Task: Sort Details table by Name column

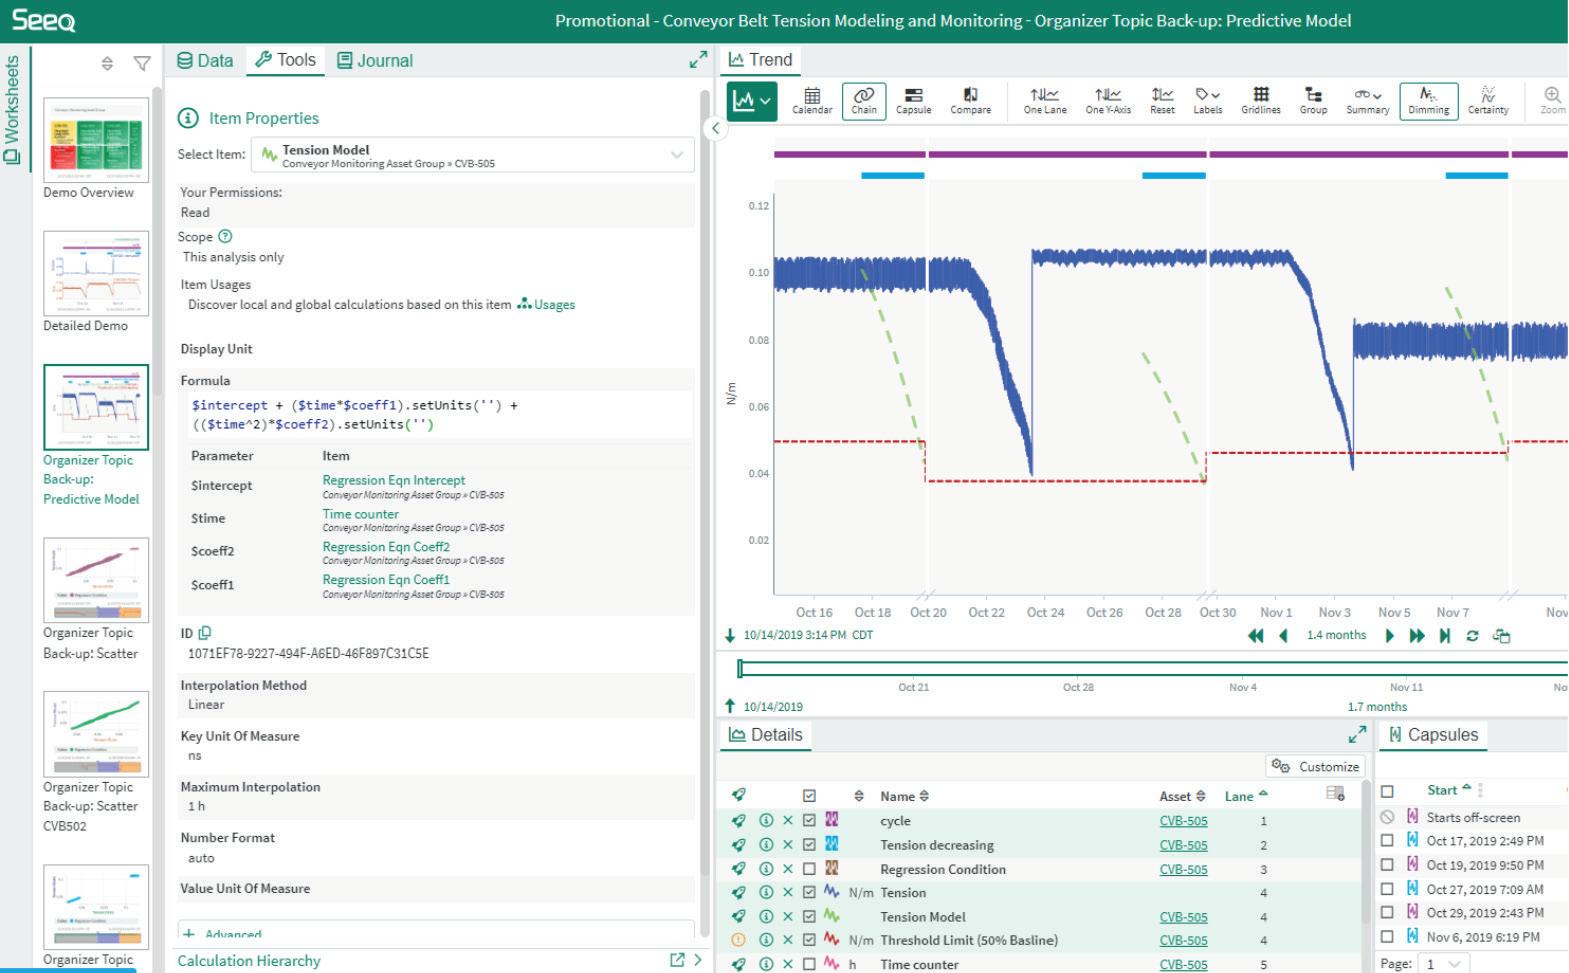Action: pyautogui.click(x=905, y=796)
